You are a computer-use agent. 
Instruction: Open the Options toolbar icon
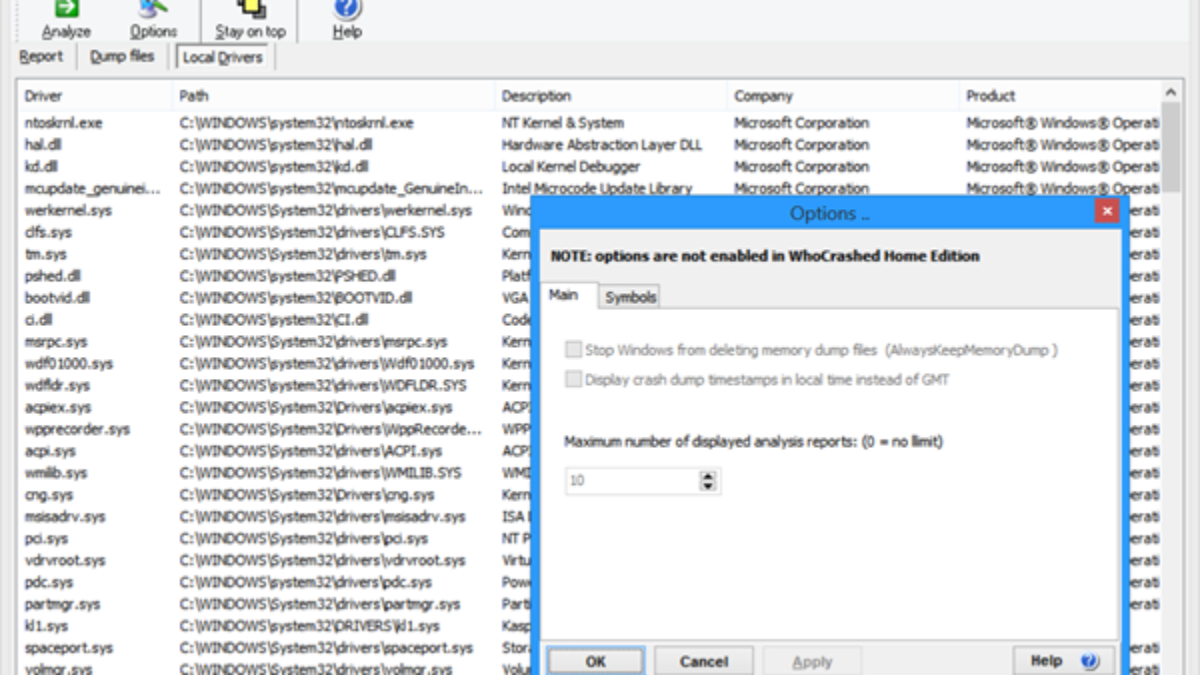point(152,18)
